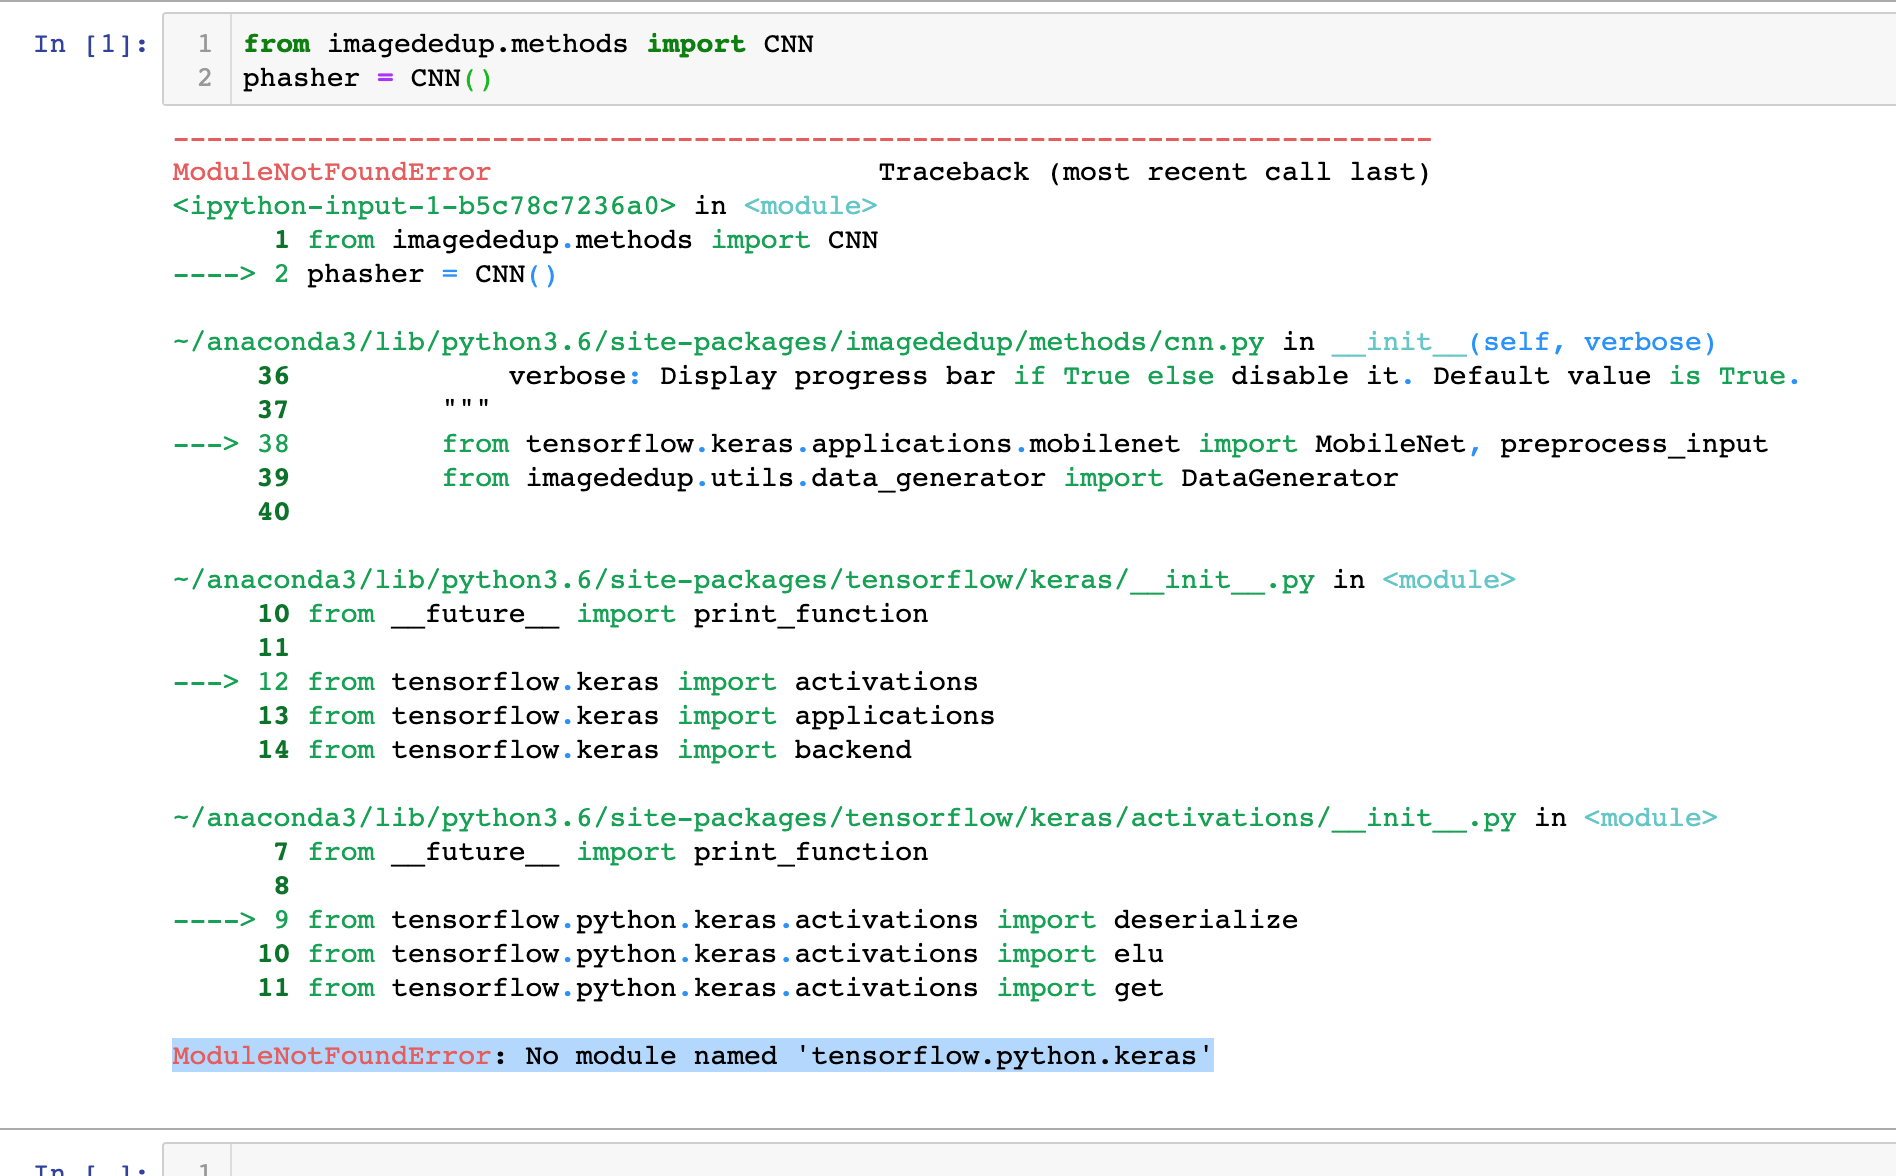This screenshot has height=1176, width=1896.
Task: Click the tensorflow keras __init__.py path
Action: point(742,579)
